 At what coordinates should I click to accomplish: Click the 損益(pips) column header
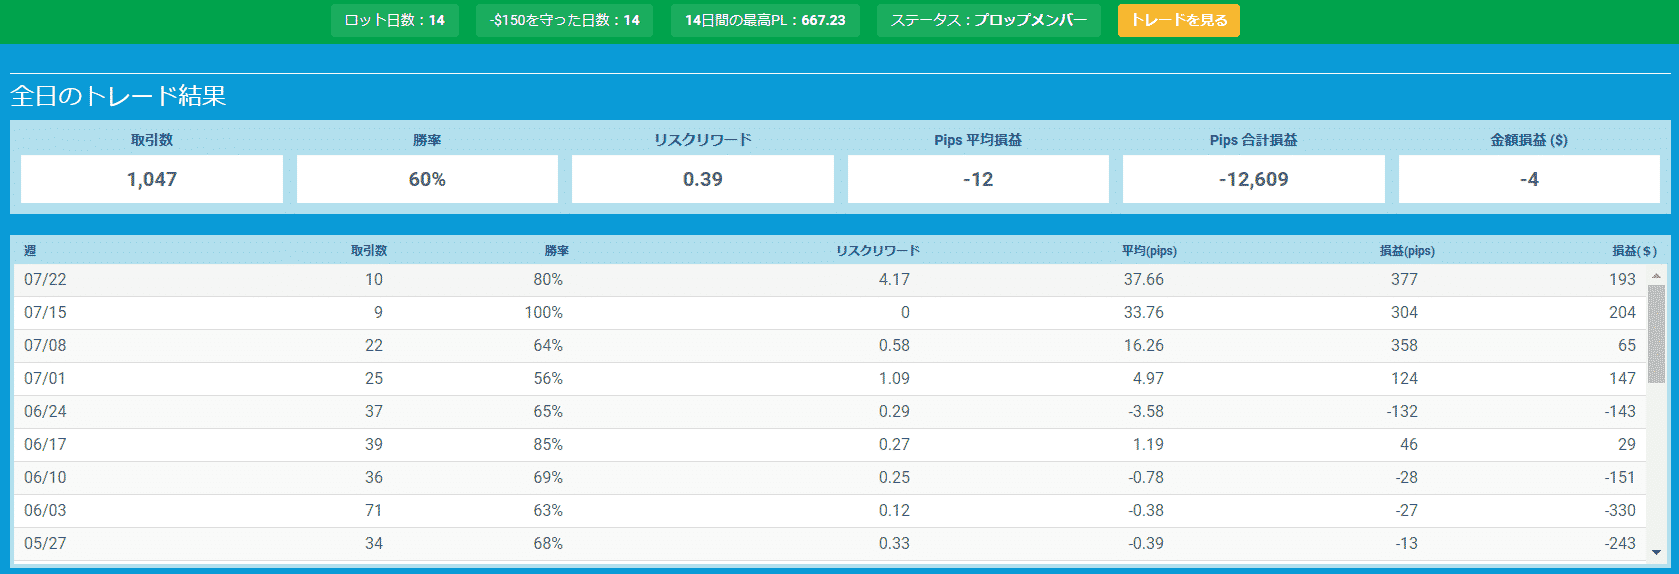pos(1406,250)
